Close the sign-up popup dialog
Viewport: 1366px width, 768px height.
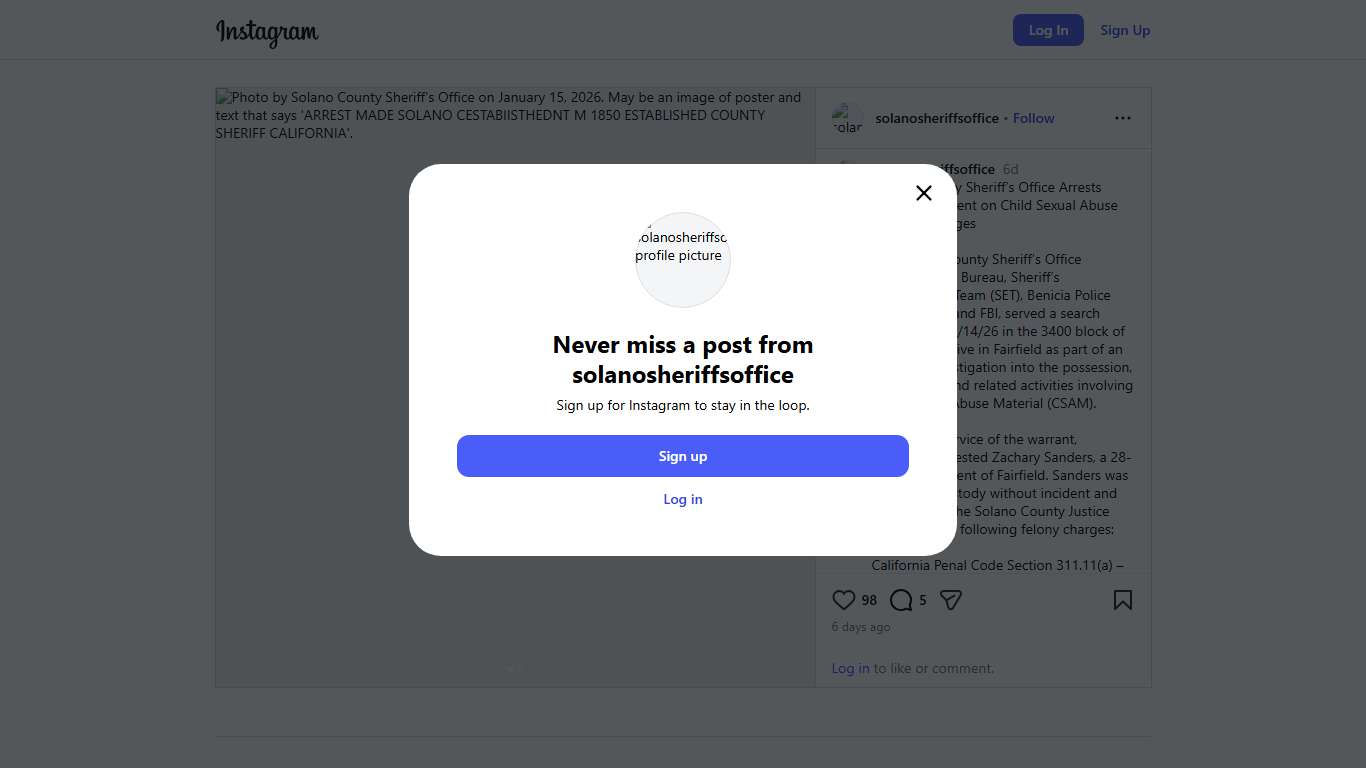[924, 193]
